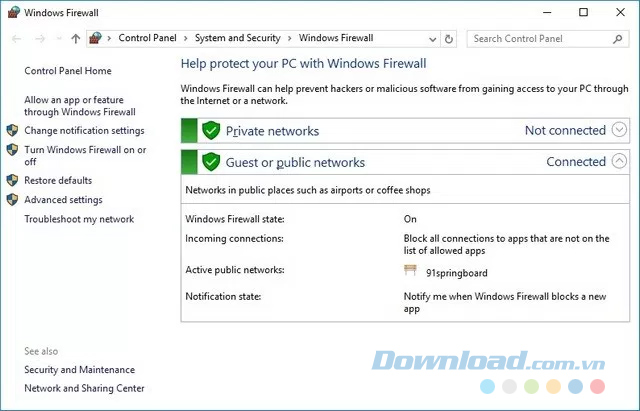Click shield icon beside Change notification settings
The width and height of the screenshot is (640, 411).
coord(12,131)
